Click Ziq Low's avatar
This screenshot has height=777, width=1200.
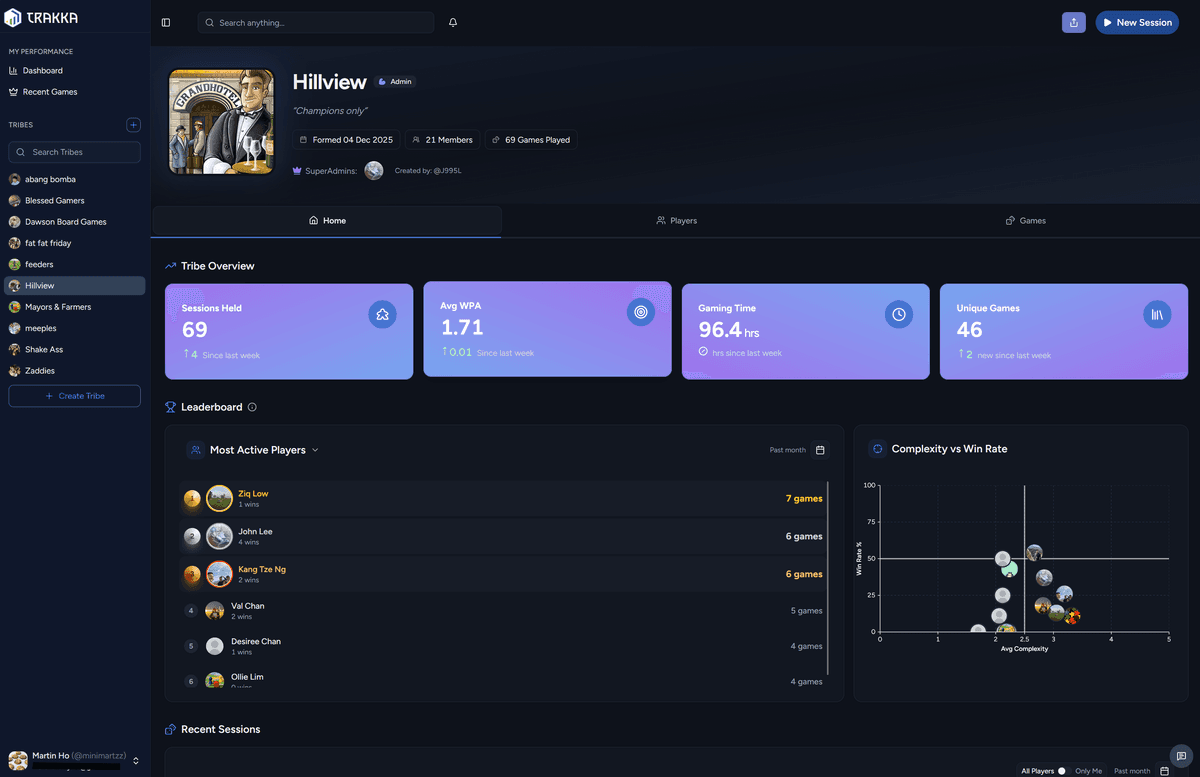[x=220, y=498]
